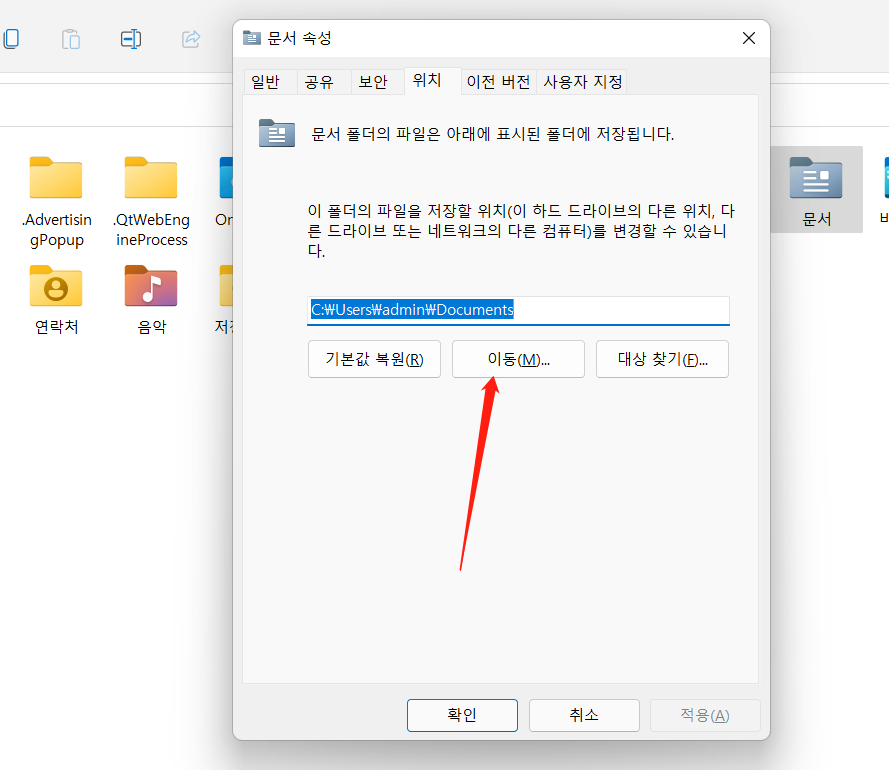Click the 기본값 복원 restore defaults button
The height and width of the screenshot is (770, 889).
pyautogui.click(x=374, y=359)
